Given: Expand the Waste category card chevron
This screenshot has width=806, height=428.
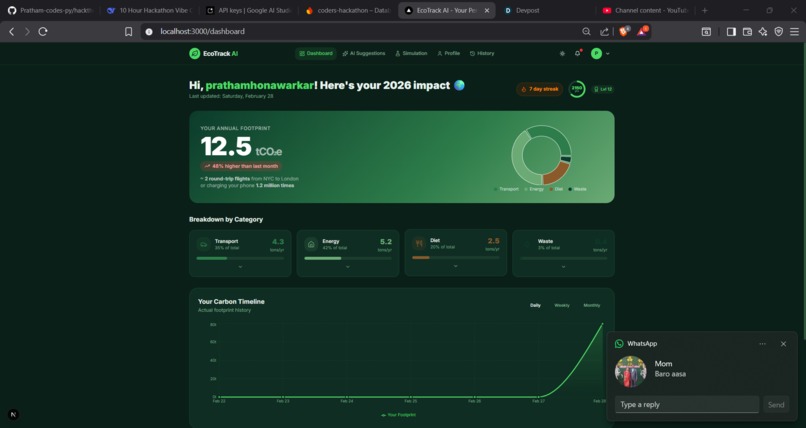Looking at the screenshot, I should click(563, 267).
